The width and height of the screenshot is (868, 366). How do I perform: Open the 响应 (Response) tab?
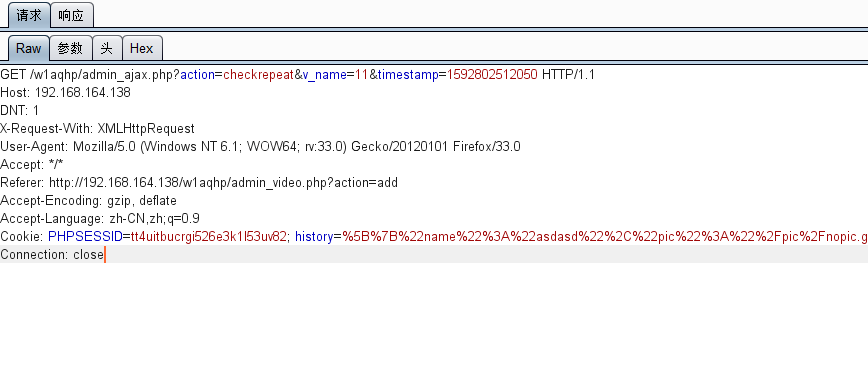(71, 16)
